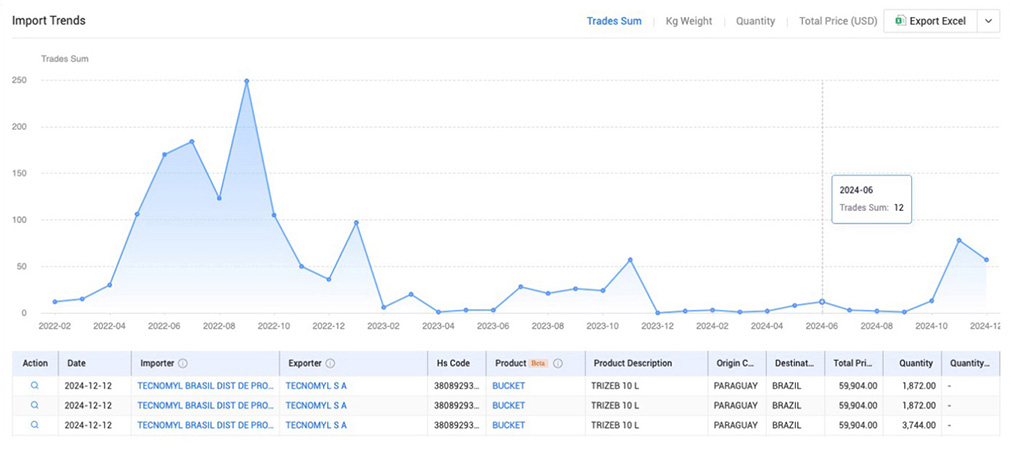Click the info icon next to Exporter header
This screenshot has height=450, width=1010.
pyautogui.click(x=330, y=364)
